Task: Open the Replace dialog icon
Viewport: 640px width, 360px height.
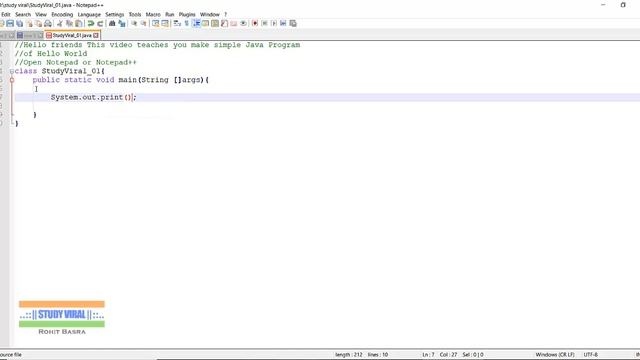Action: pyautogui.click(x=121, y=24)
